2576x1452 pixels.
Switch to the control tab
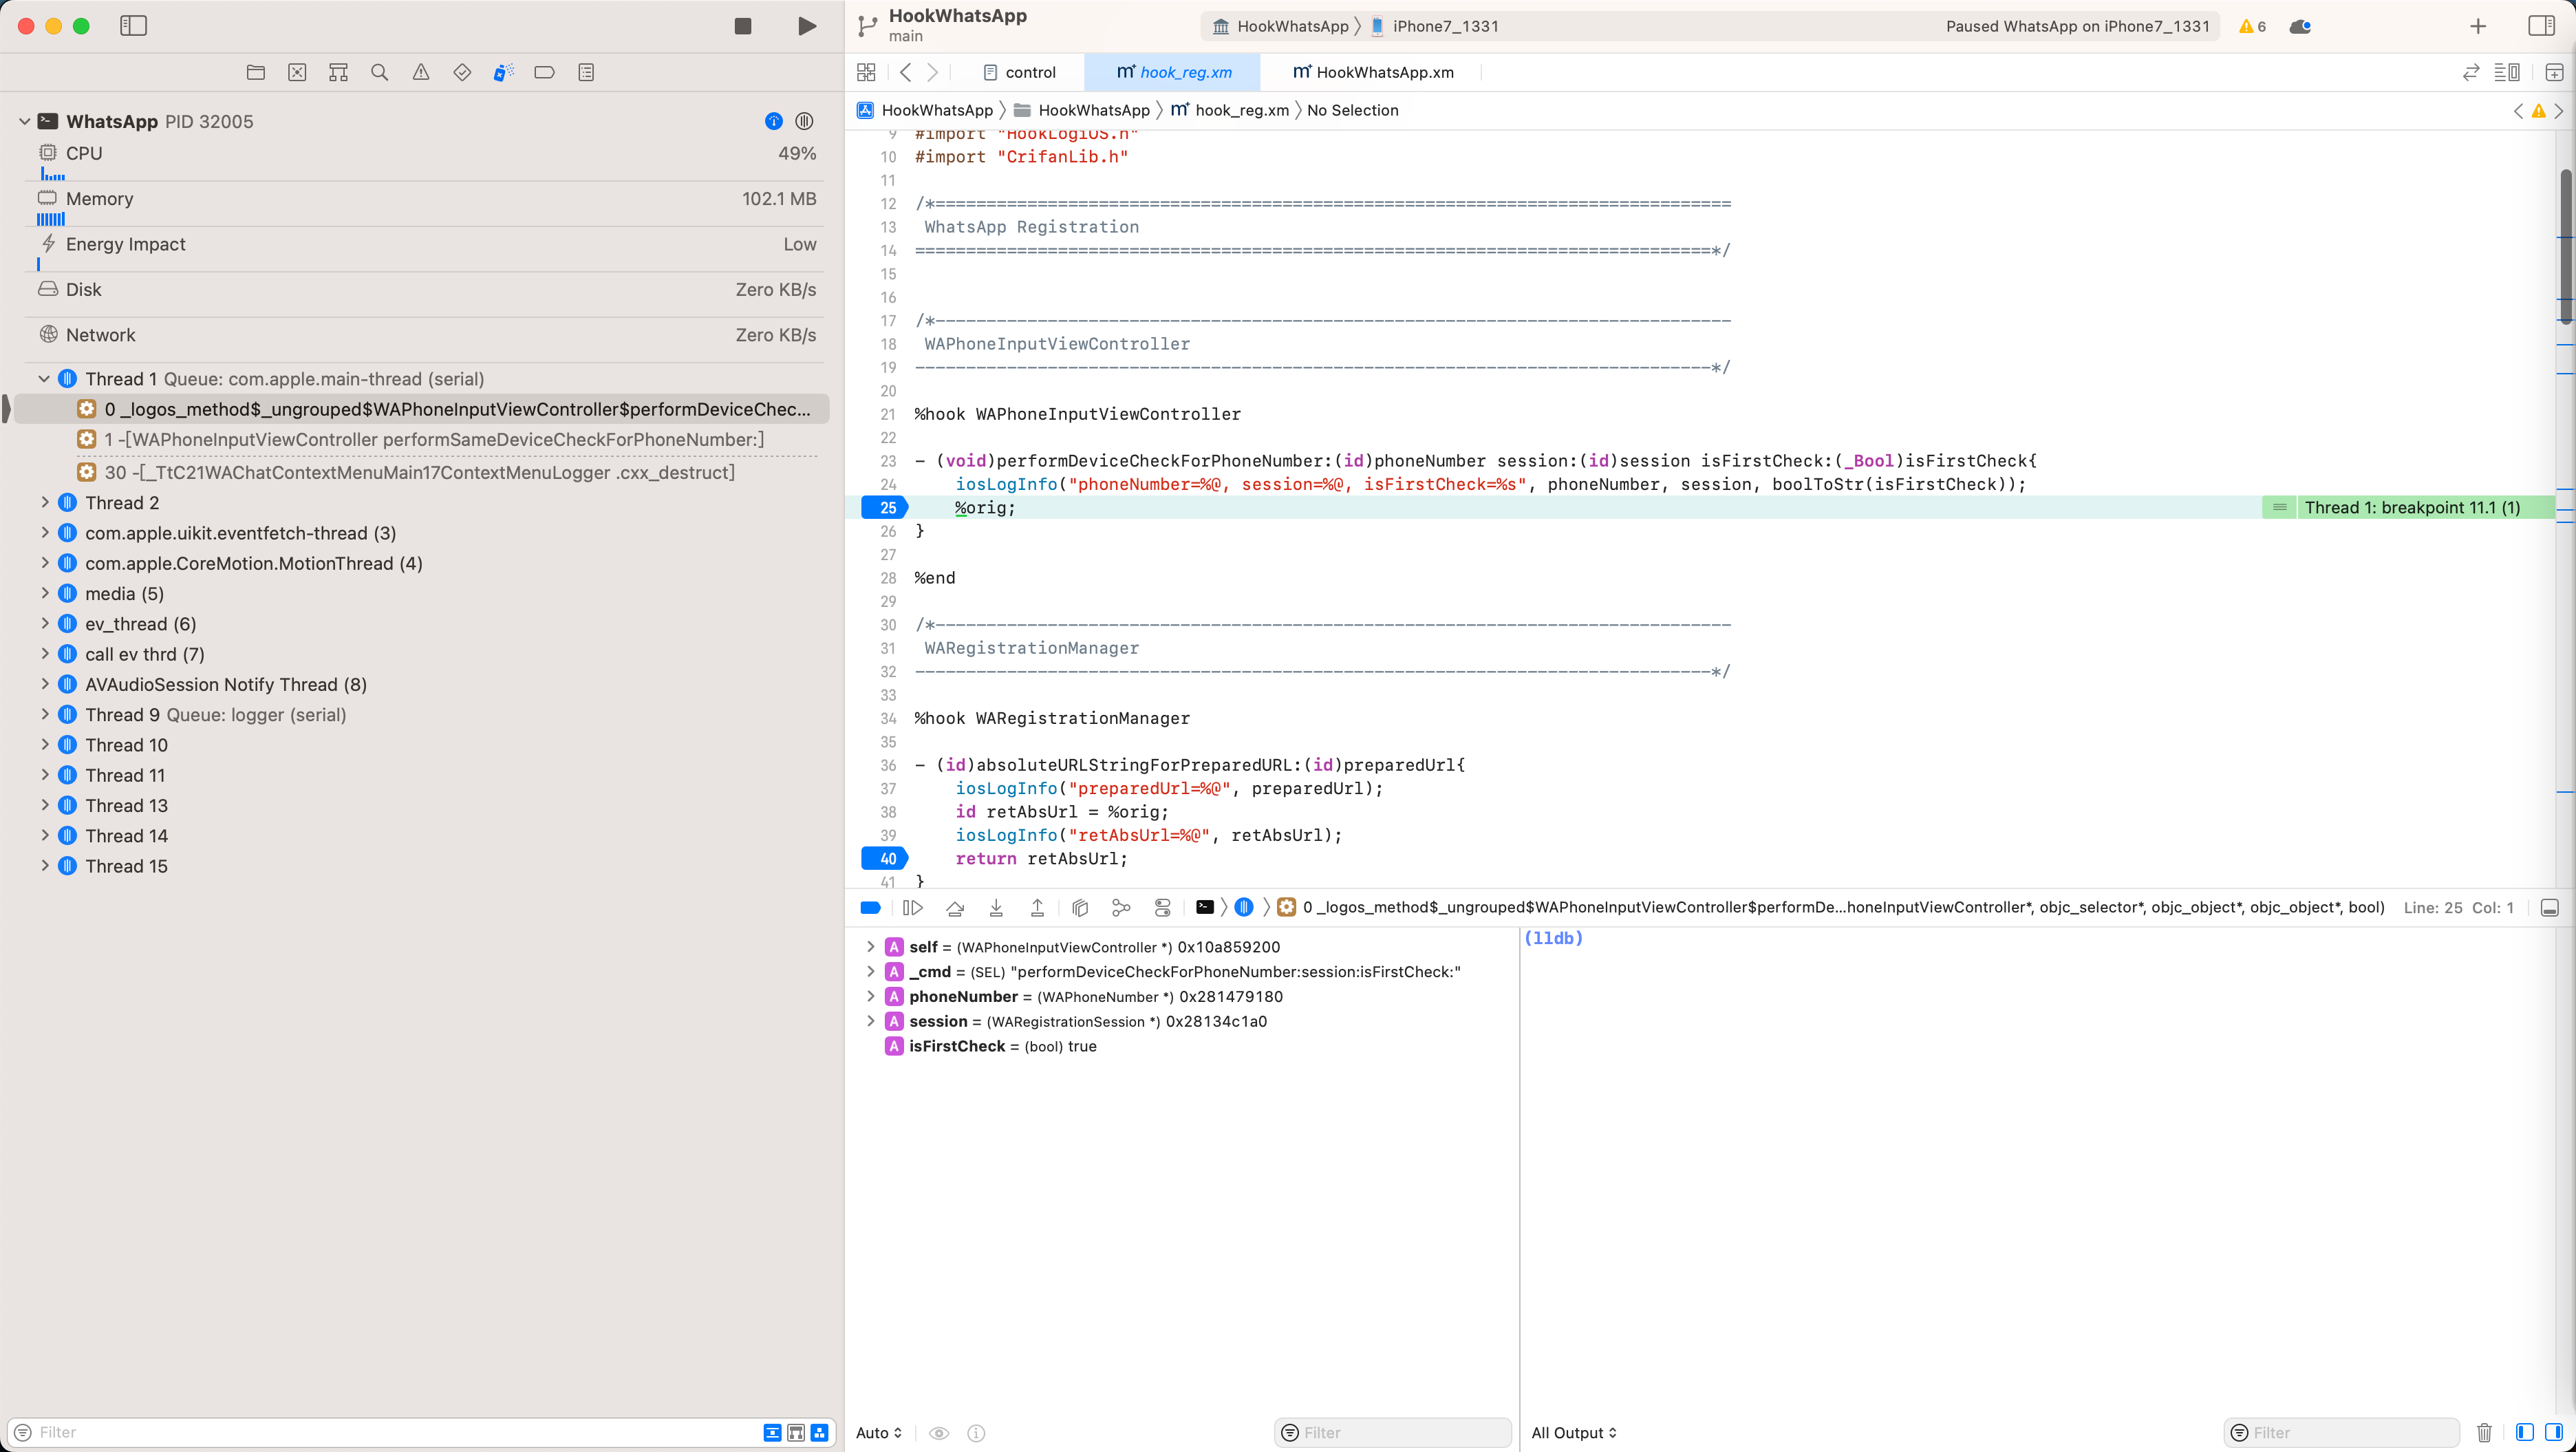(x=1019, y=72)
